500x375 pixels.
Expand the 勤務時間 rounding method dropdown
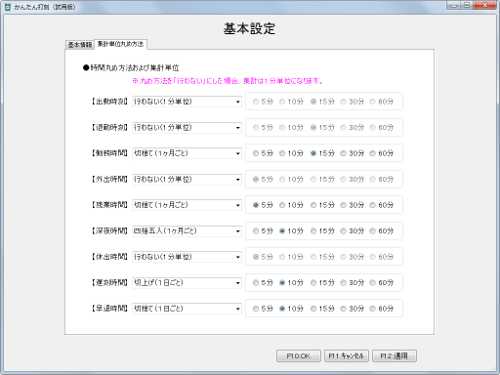pyautogui.click(x=187, y=153)
